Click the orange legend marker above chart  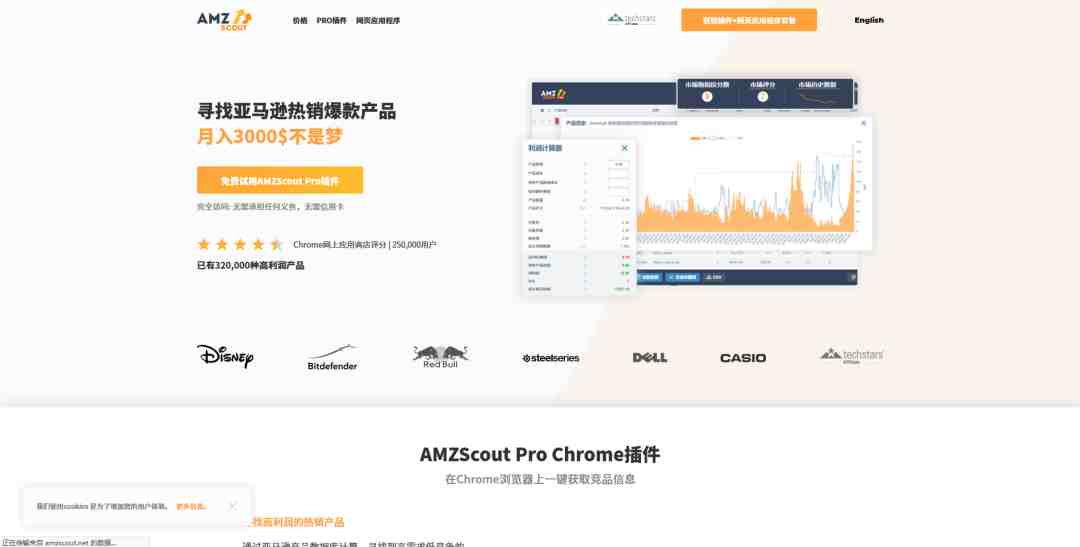tap(695, 138)
